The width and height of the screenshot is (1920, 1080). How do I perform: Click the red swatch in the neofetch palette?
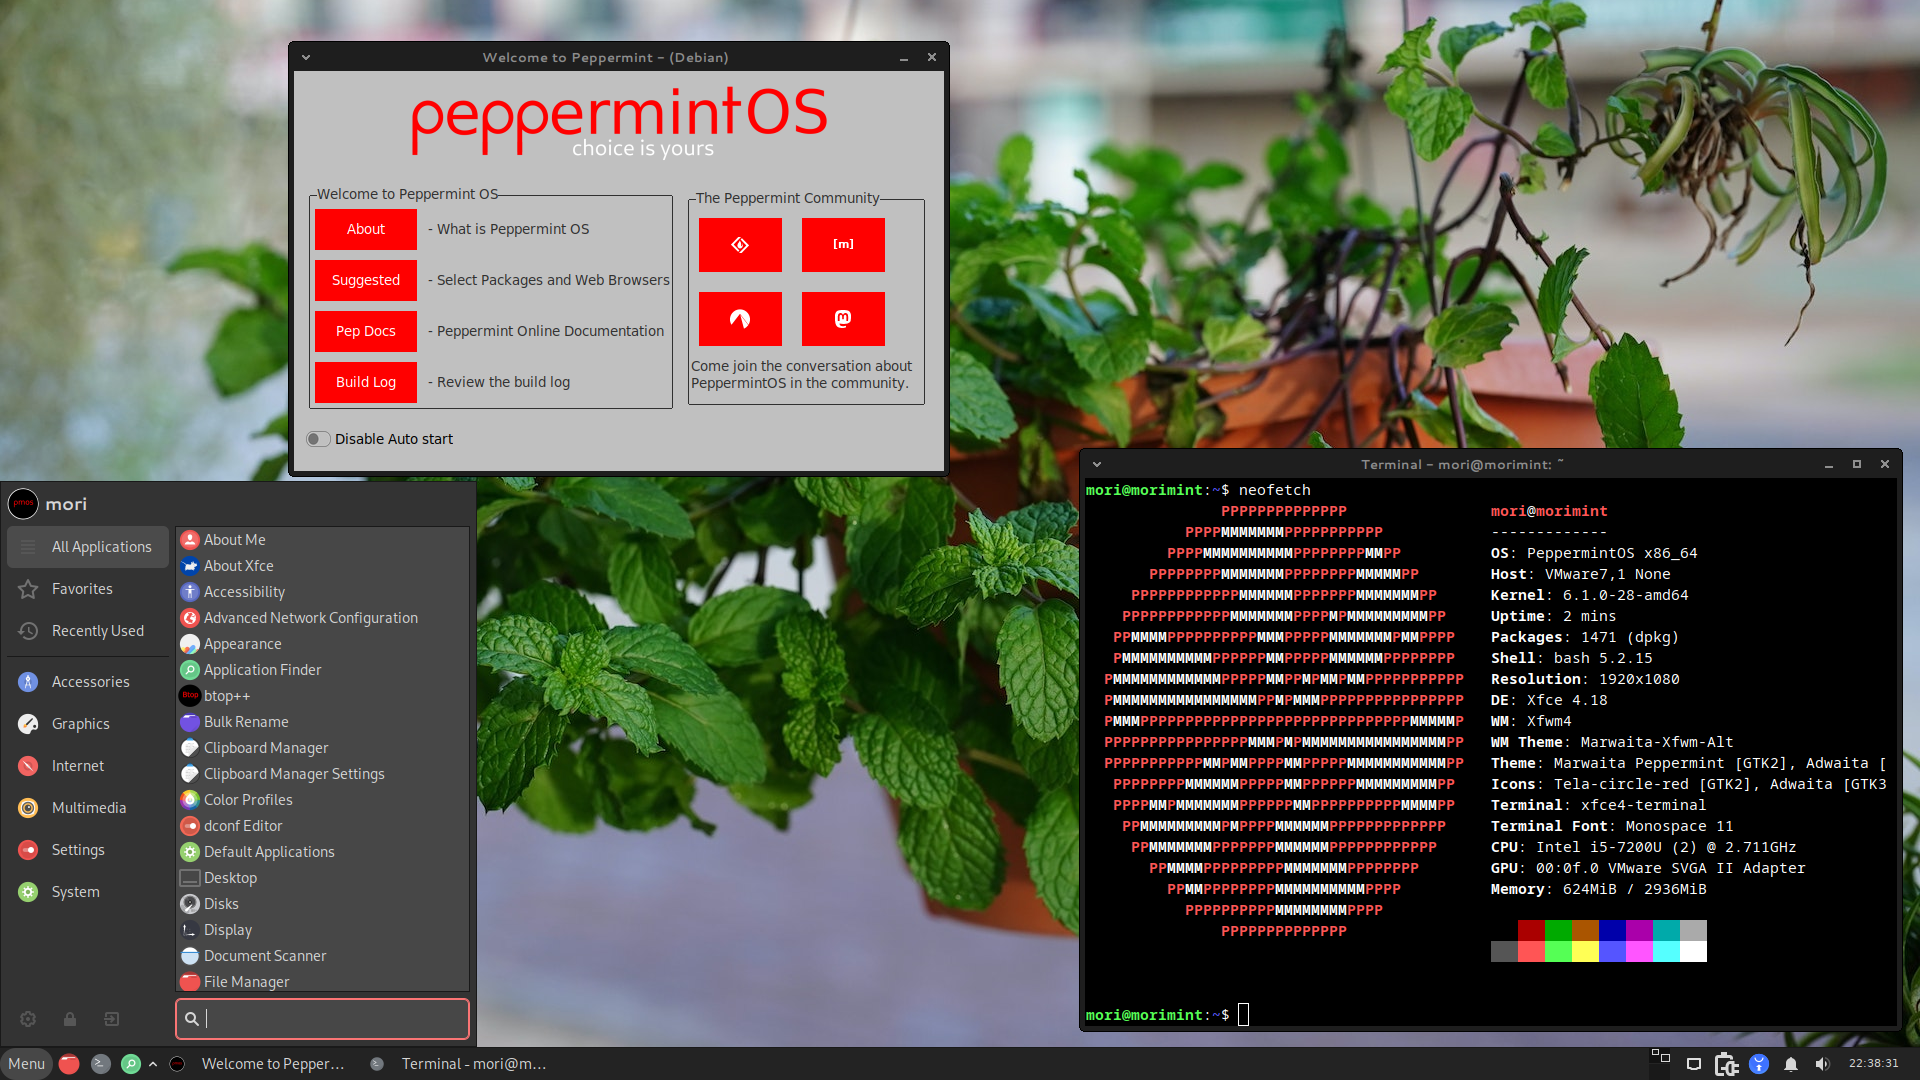1531,930
